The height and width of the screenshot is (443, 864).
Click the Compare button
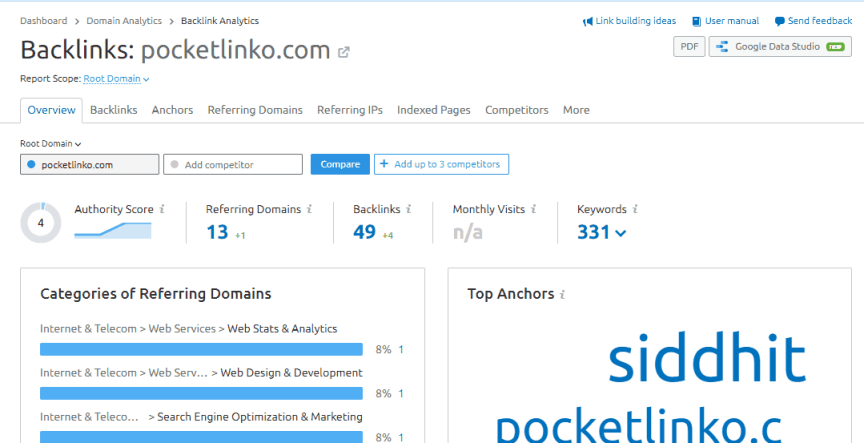340,164
